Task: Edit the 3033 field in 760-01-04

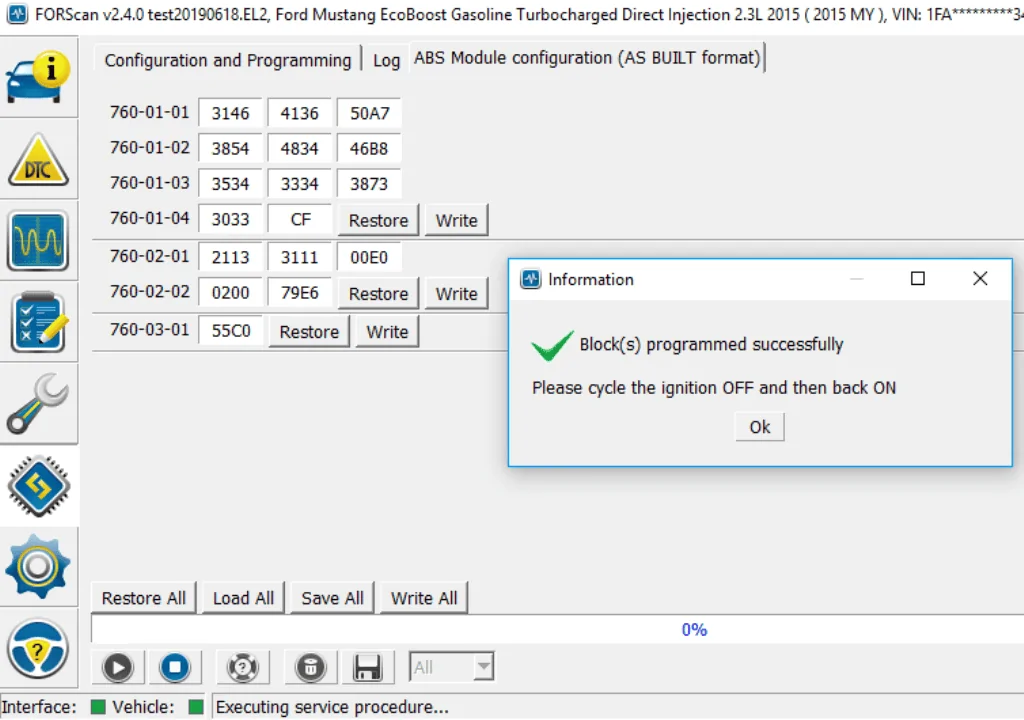Action: click(x=231, y=219)
